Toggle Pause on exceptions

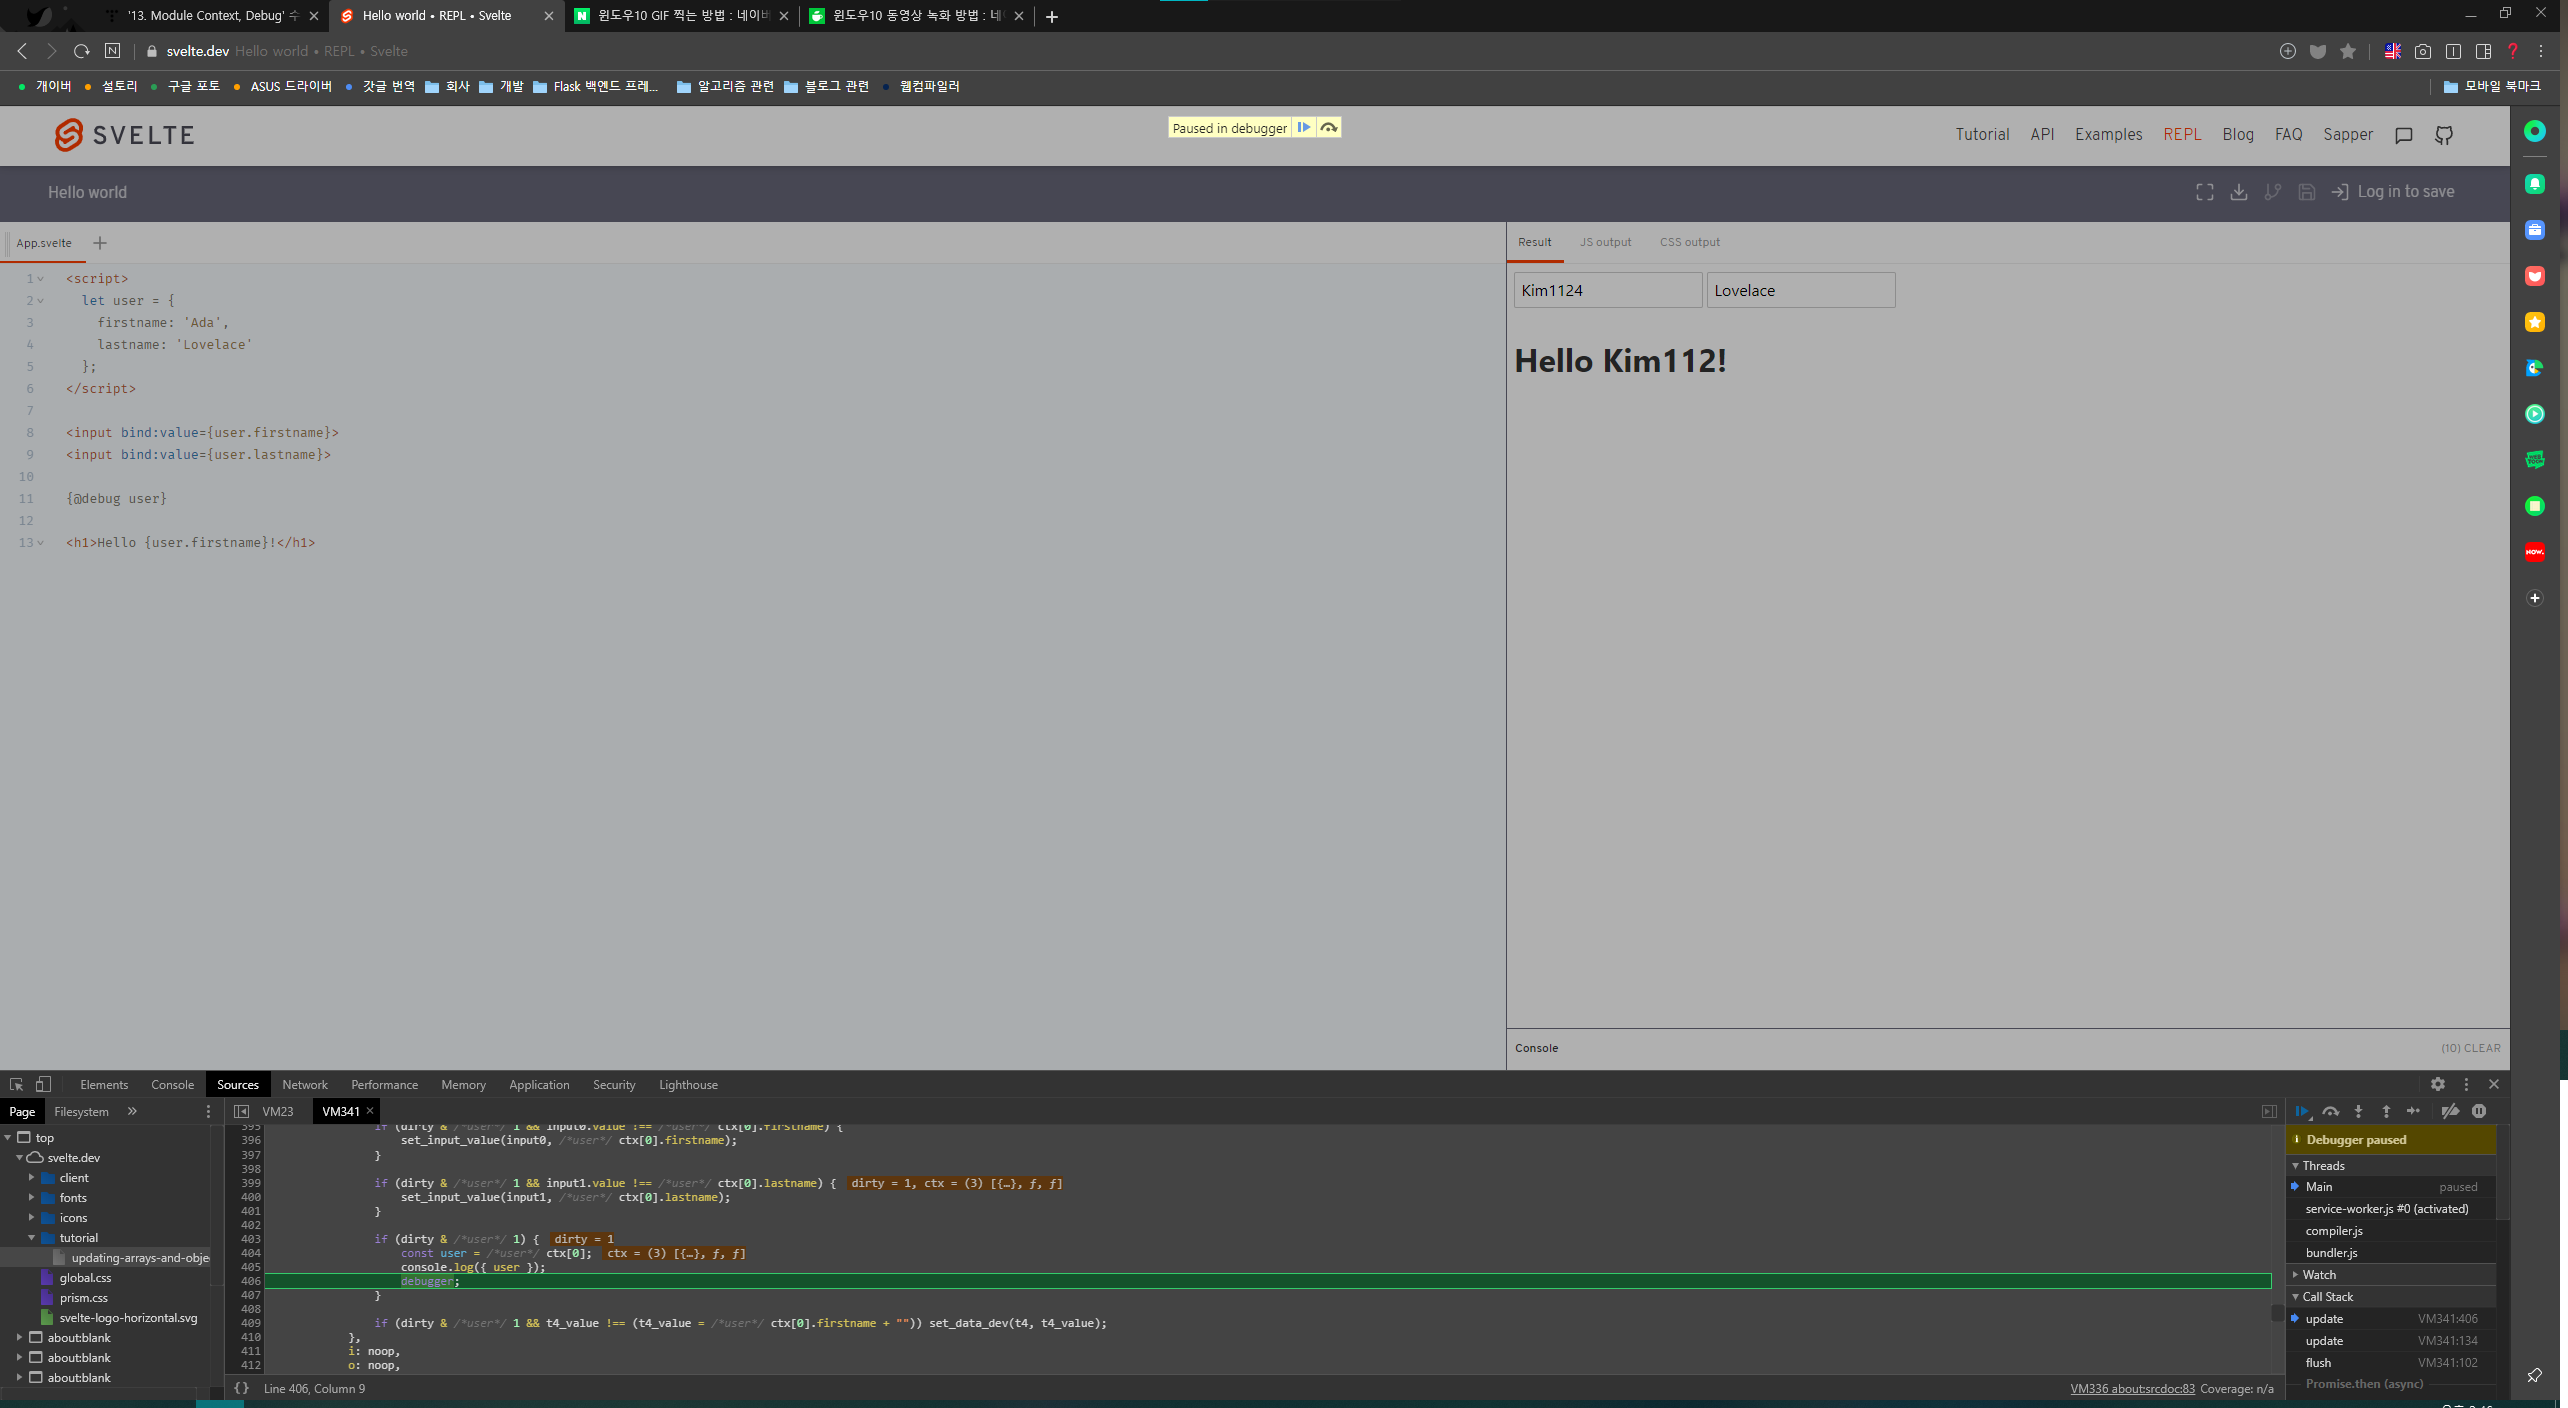click(x=2479, y=1111)
